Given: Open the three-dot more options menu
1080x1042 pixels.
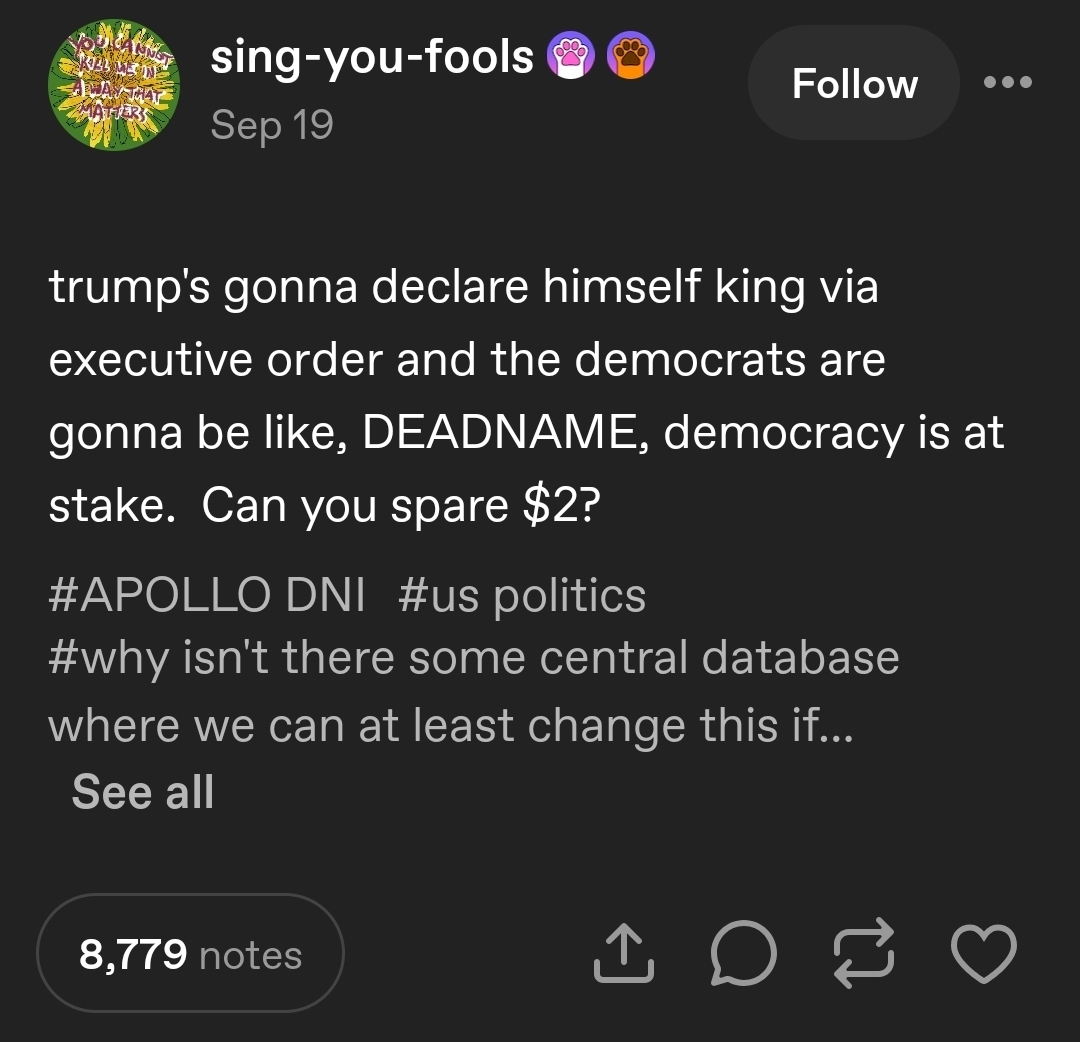Looking at the screenshot, I should click(x=1007, y=83).
